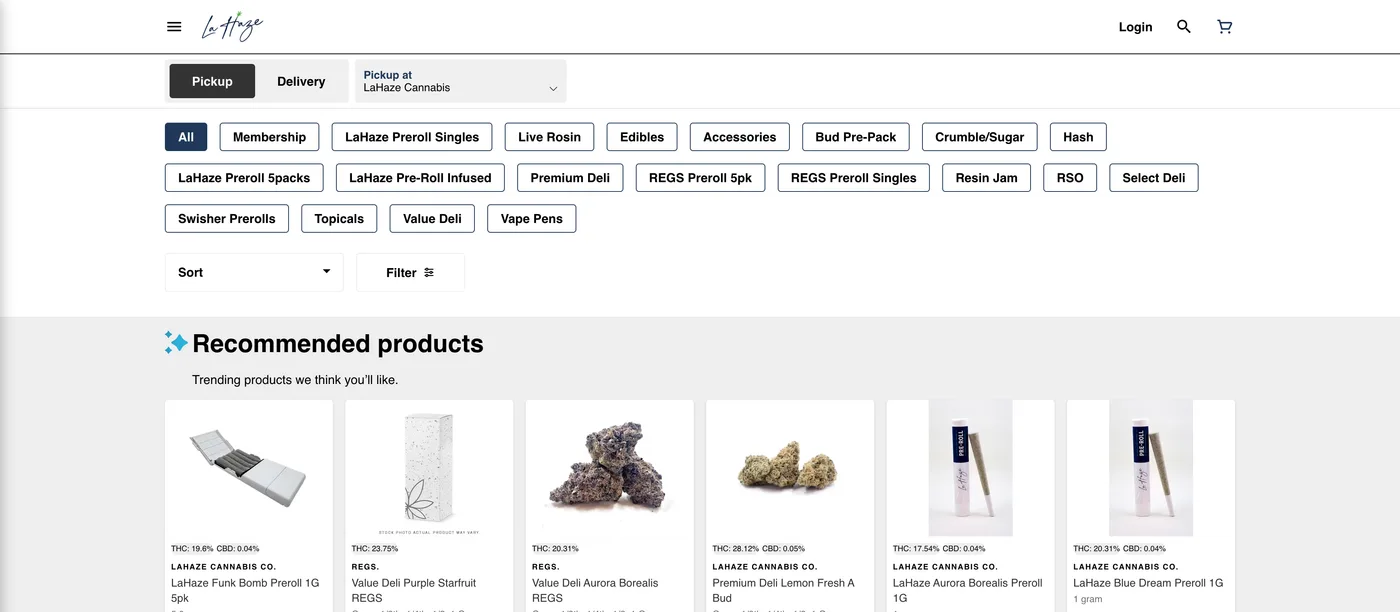Choose LaHaze Pre-Roll Infused category

coord(420,178)
